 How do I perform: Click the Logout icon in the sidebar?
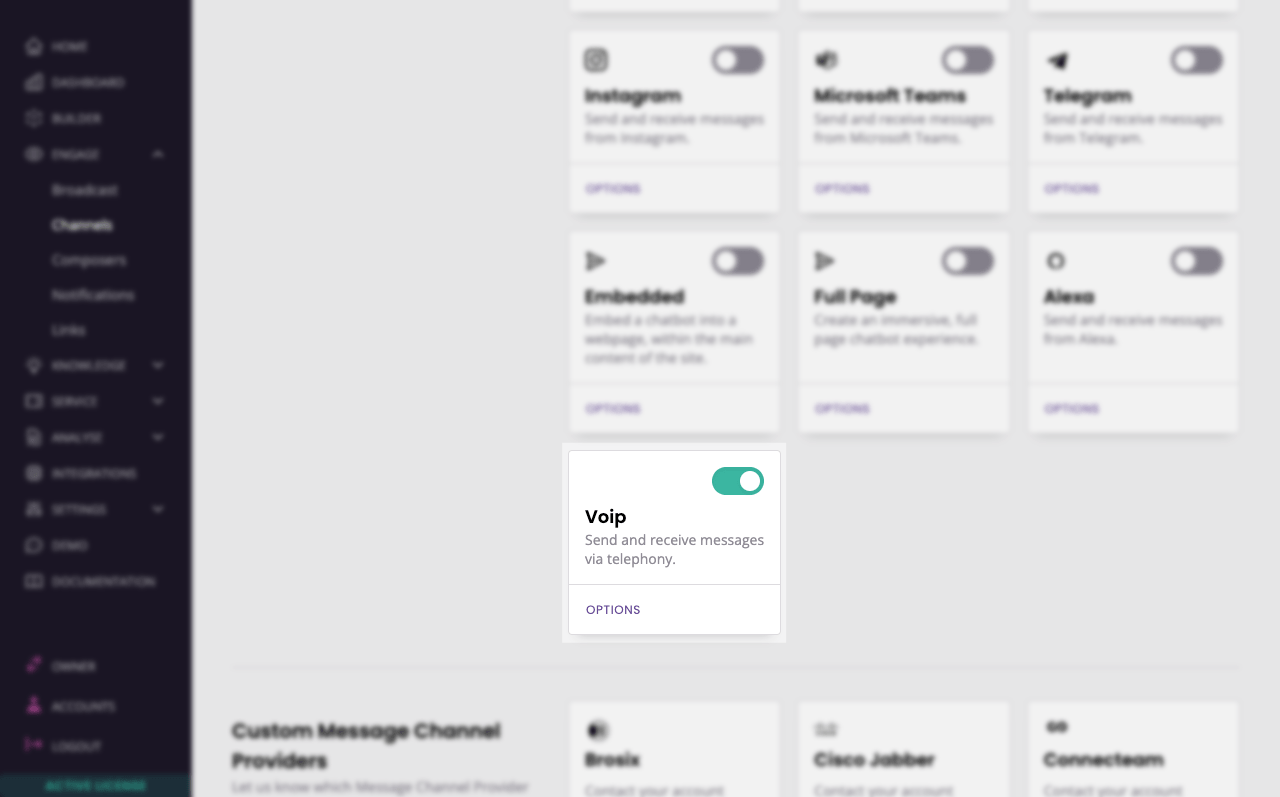click(x=34, y=745)
